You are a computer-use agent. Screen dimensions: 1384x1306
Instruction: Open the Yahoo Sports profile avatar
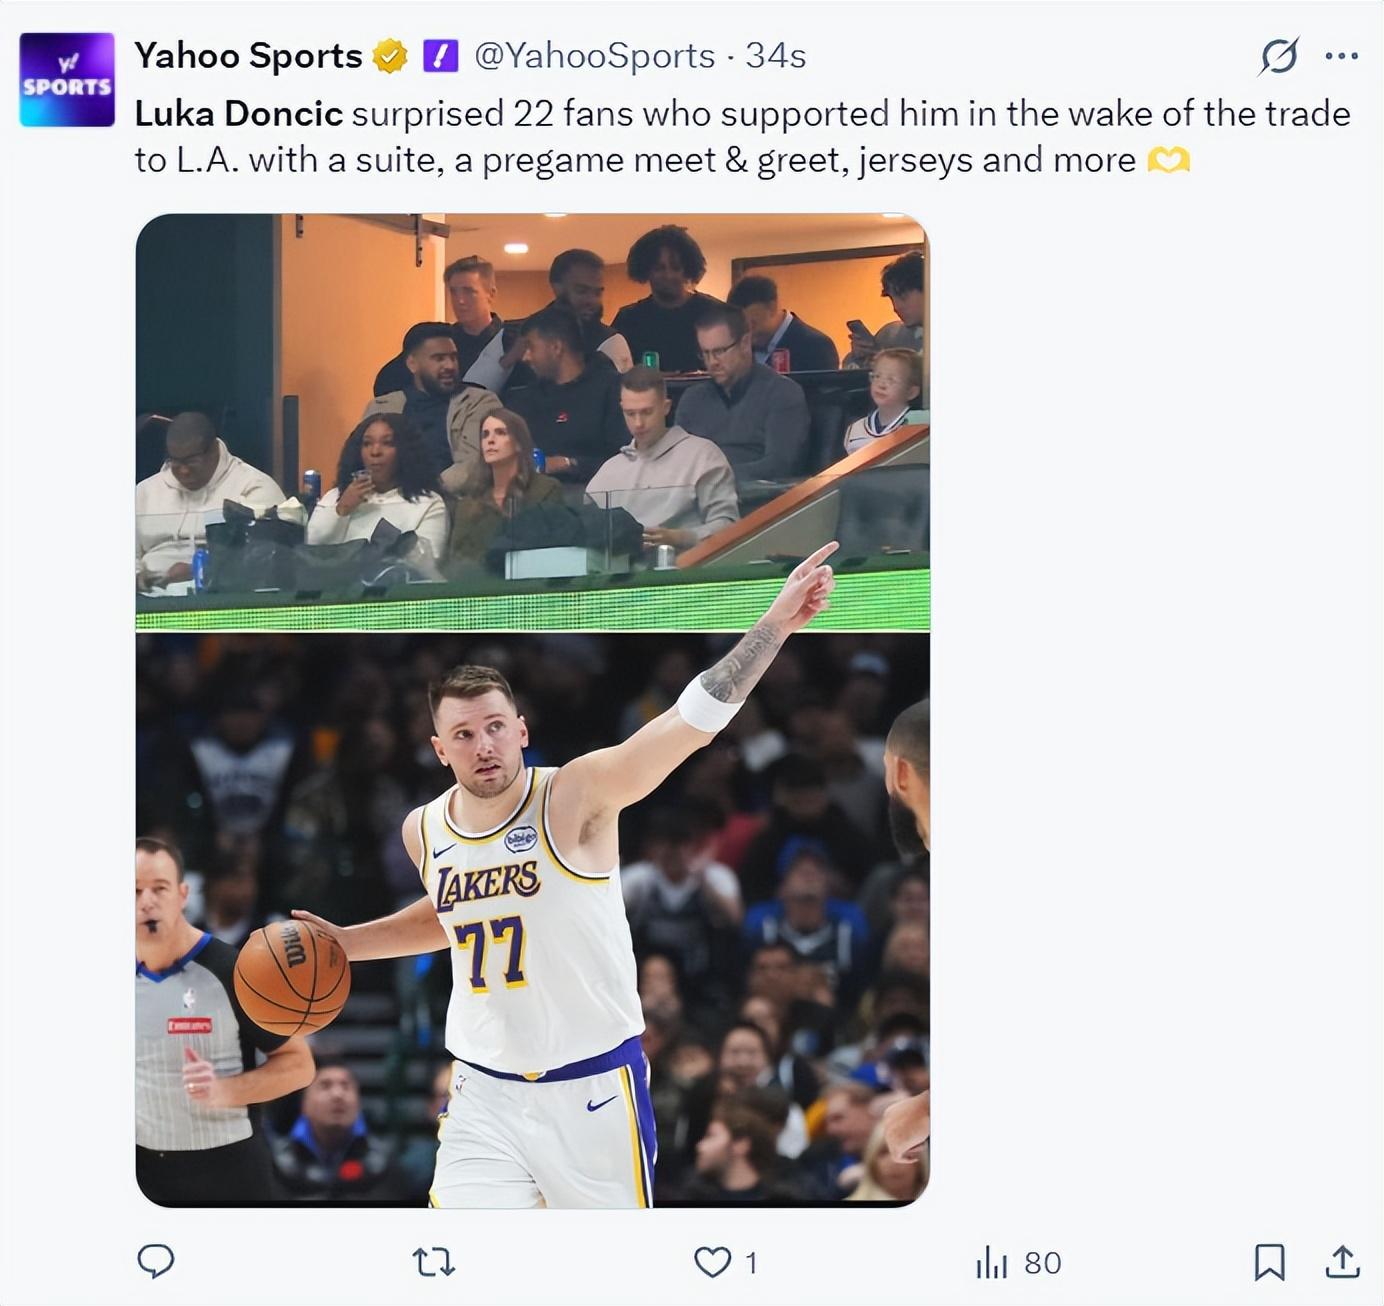coord(67,79)
